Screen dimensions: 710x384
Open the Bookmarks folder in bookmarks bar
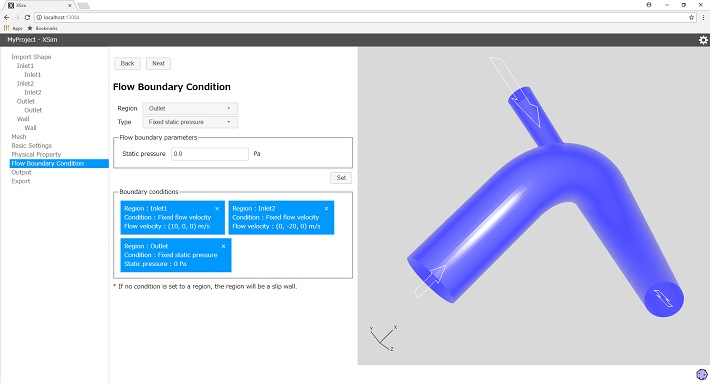(x=43, y=28)
